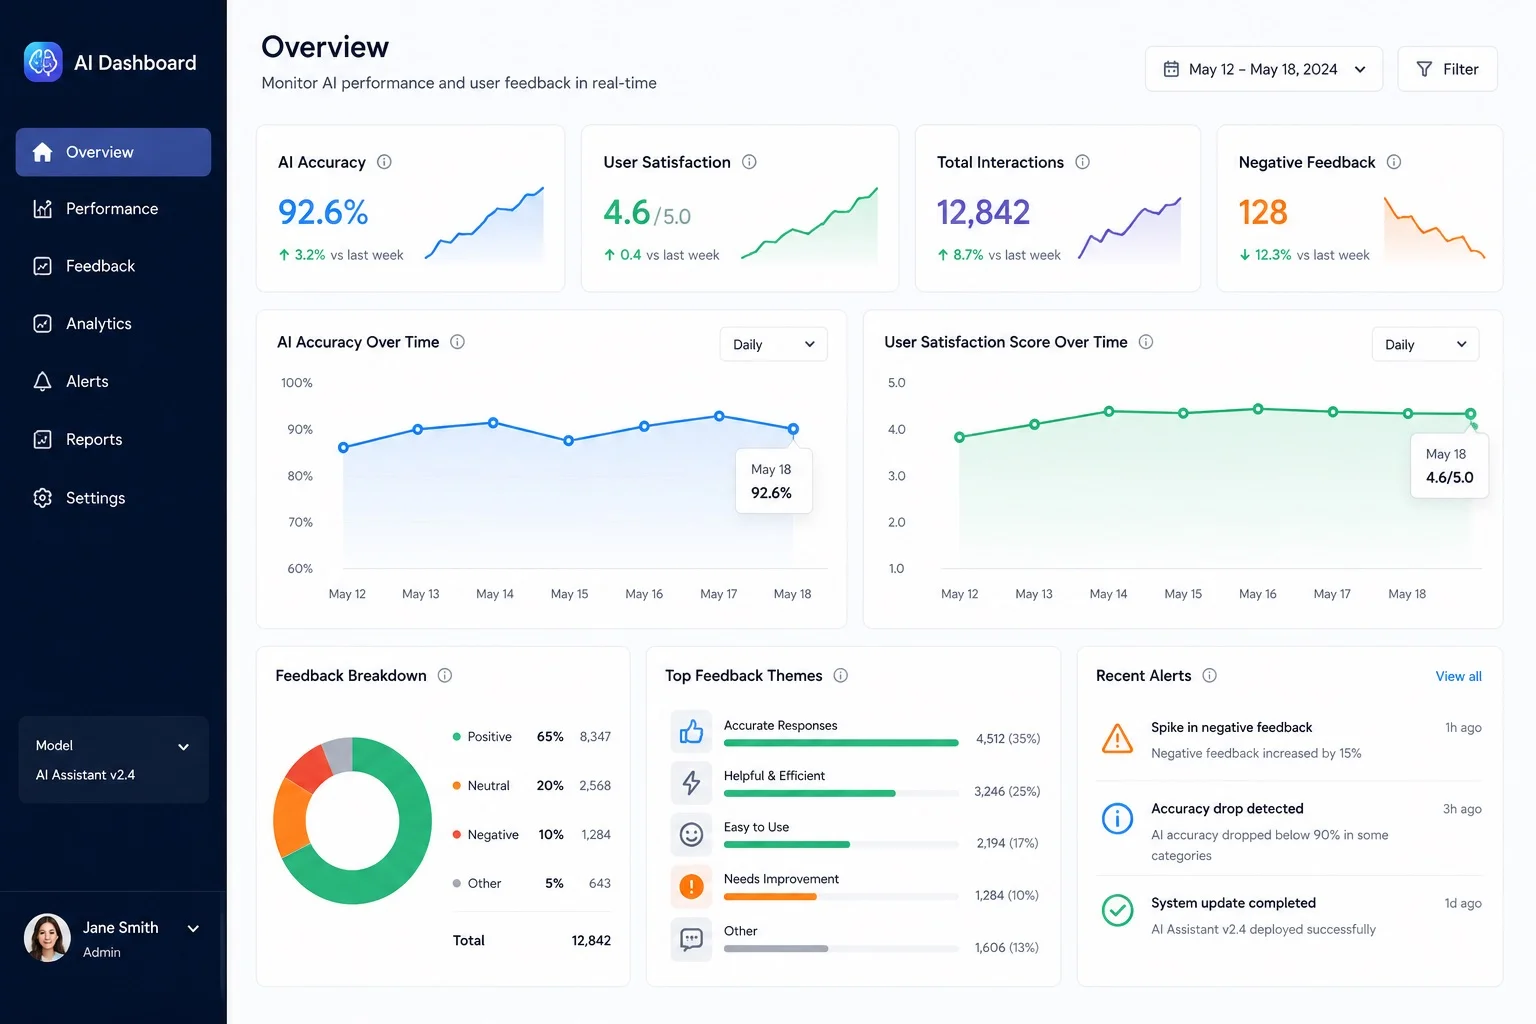Screen dimensions: 1536x1024
Task: Show info for Feedback Breakdown
Action: tap(445, 676)
